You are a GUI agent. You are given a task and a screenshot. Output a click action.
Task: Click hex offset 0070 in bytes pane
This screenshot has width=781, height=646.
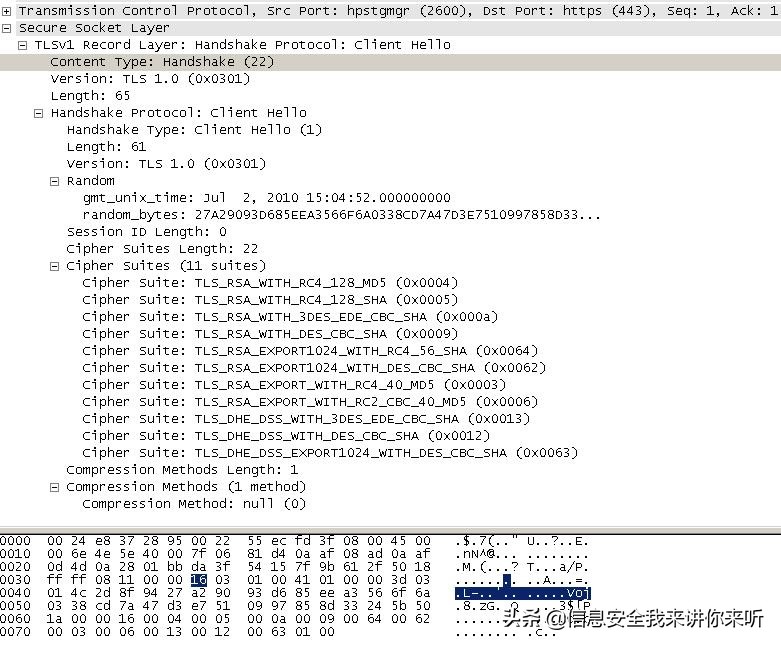pyautogui.click(x=15, y=632)
